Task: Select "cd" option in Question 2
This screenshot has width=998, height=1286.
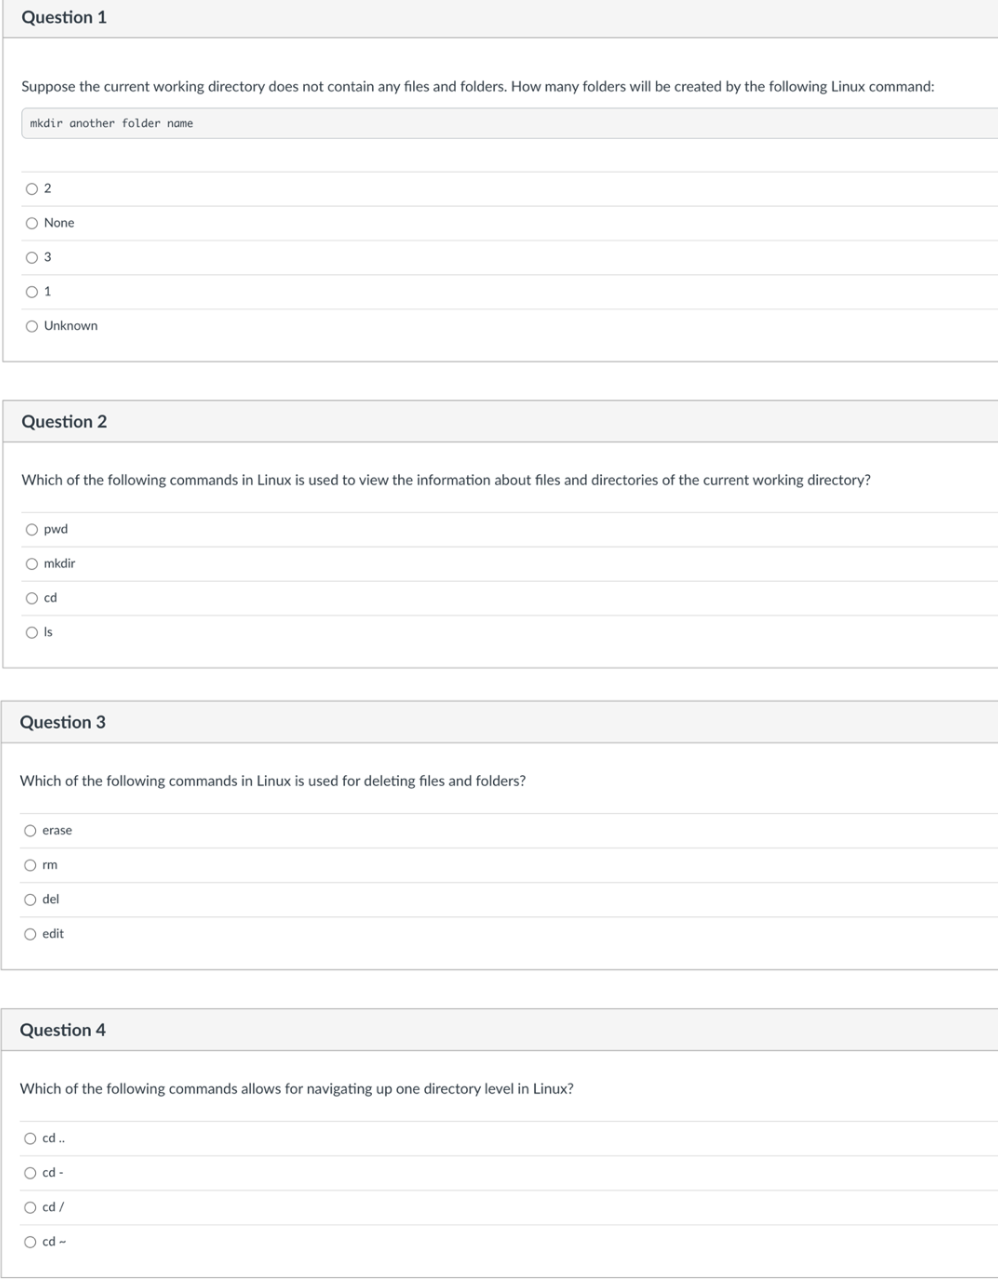Action: pyautogui.click(x=31, y=597)
